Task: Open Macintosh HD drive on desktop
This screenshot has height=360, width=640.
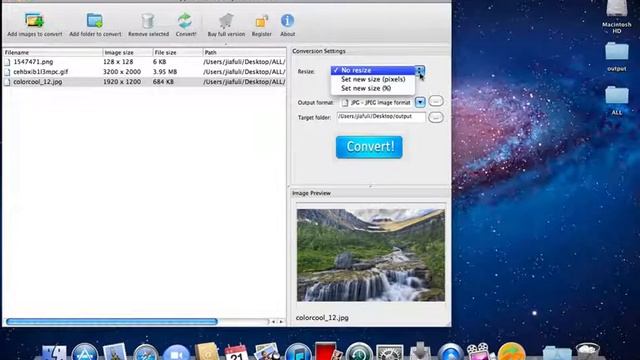Action: point(617,9)
